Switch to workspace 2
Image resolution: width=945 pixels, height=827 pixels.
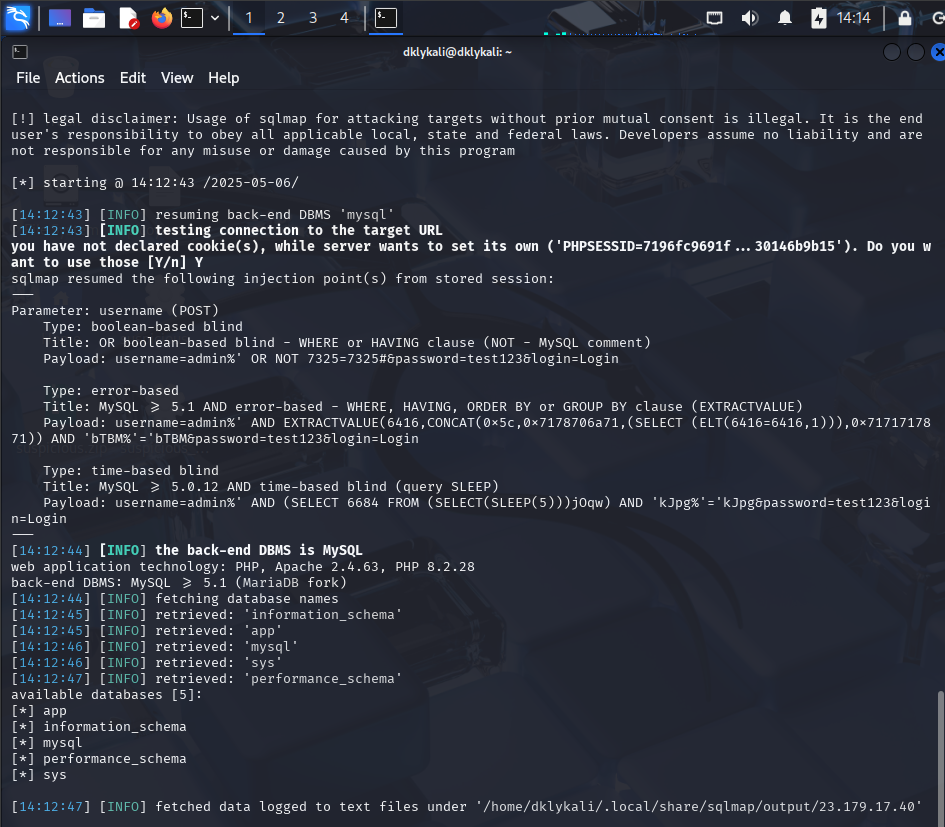click(281, 18)
